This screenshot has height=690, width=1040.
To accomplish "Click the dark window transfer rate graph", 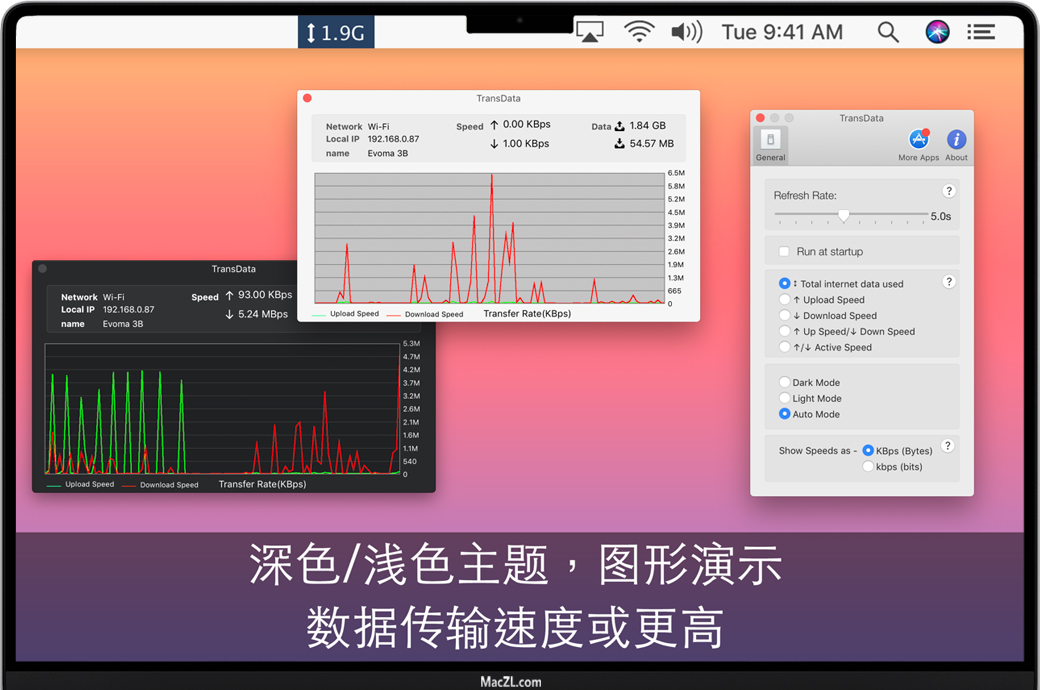I will (x=223, y=409).
